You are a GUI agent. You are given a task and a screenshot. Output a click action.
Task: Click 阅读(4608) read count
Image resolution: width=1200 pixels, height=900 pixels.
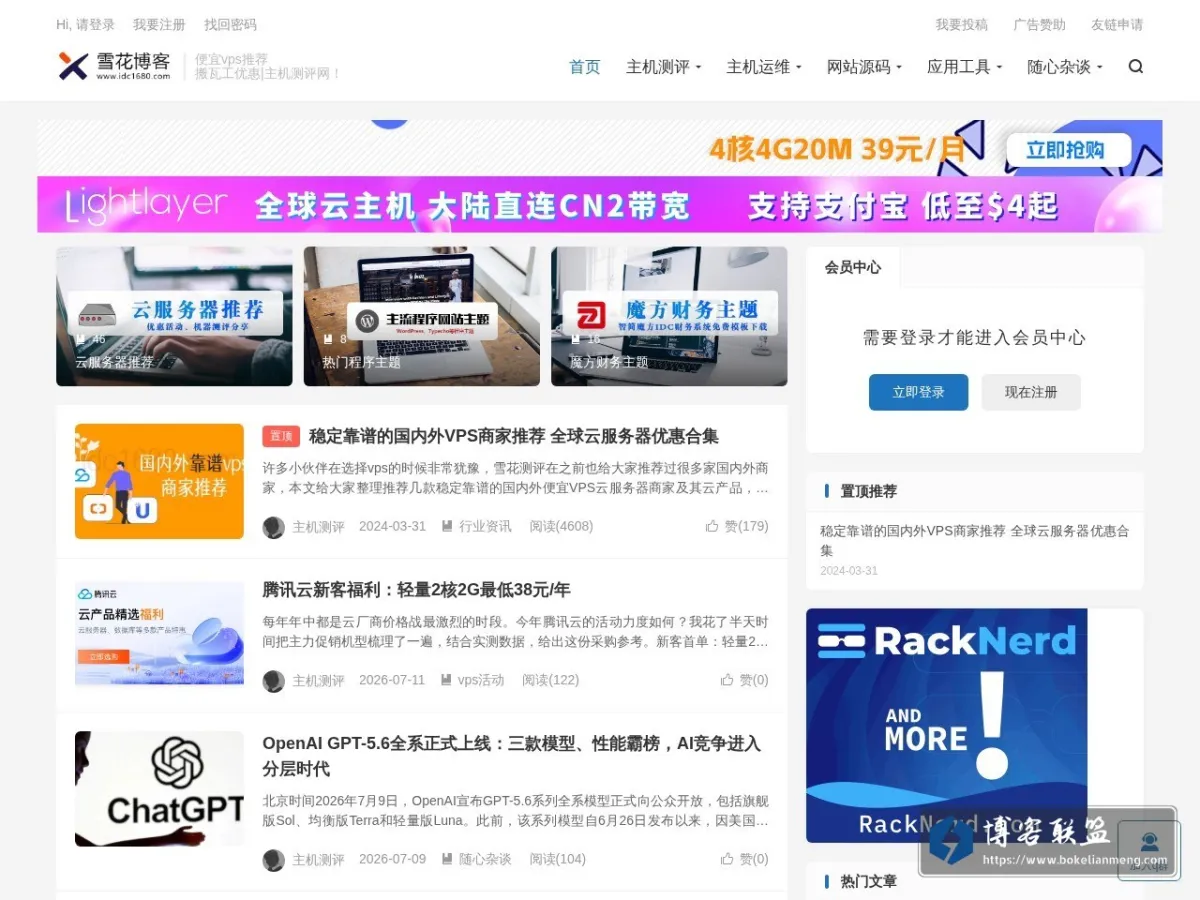click(x=561, y=526)
